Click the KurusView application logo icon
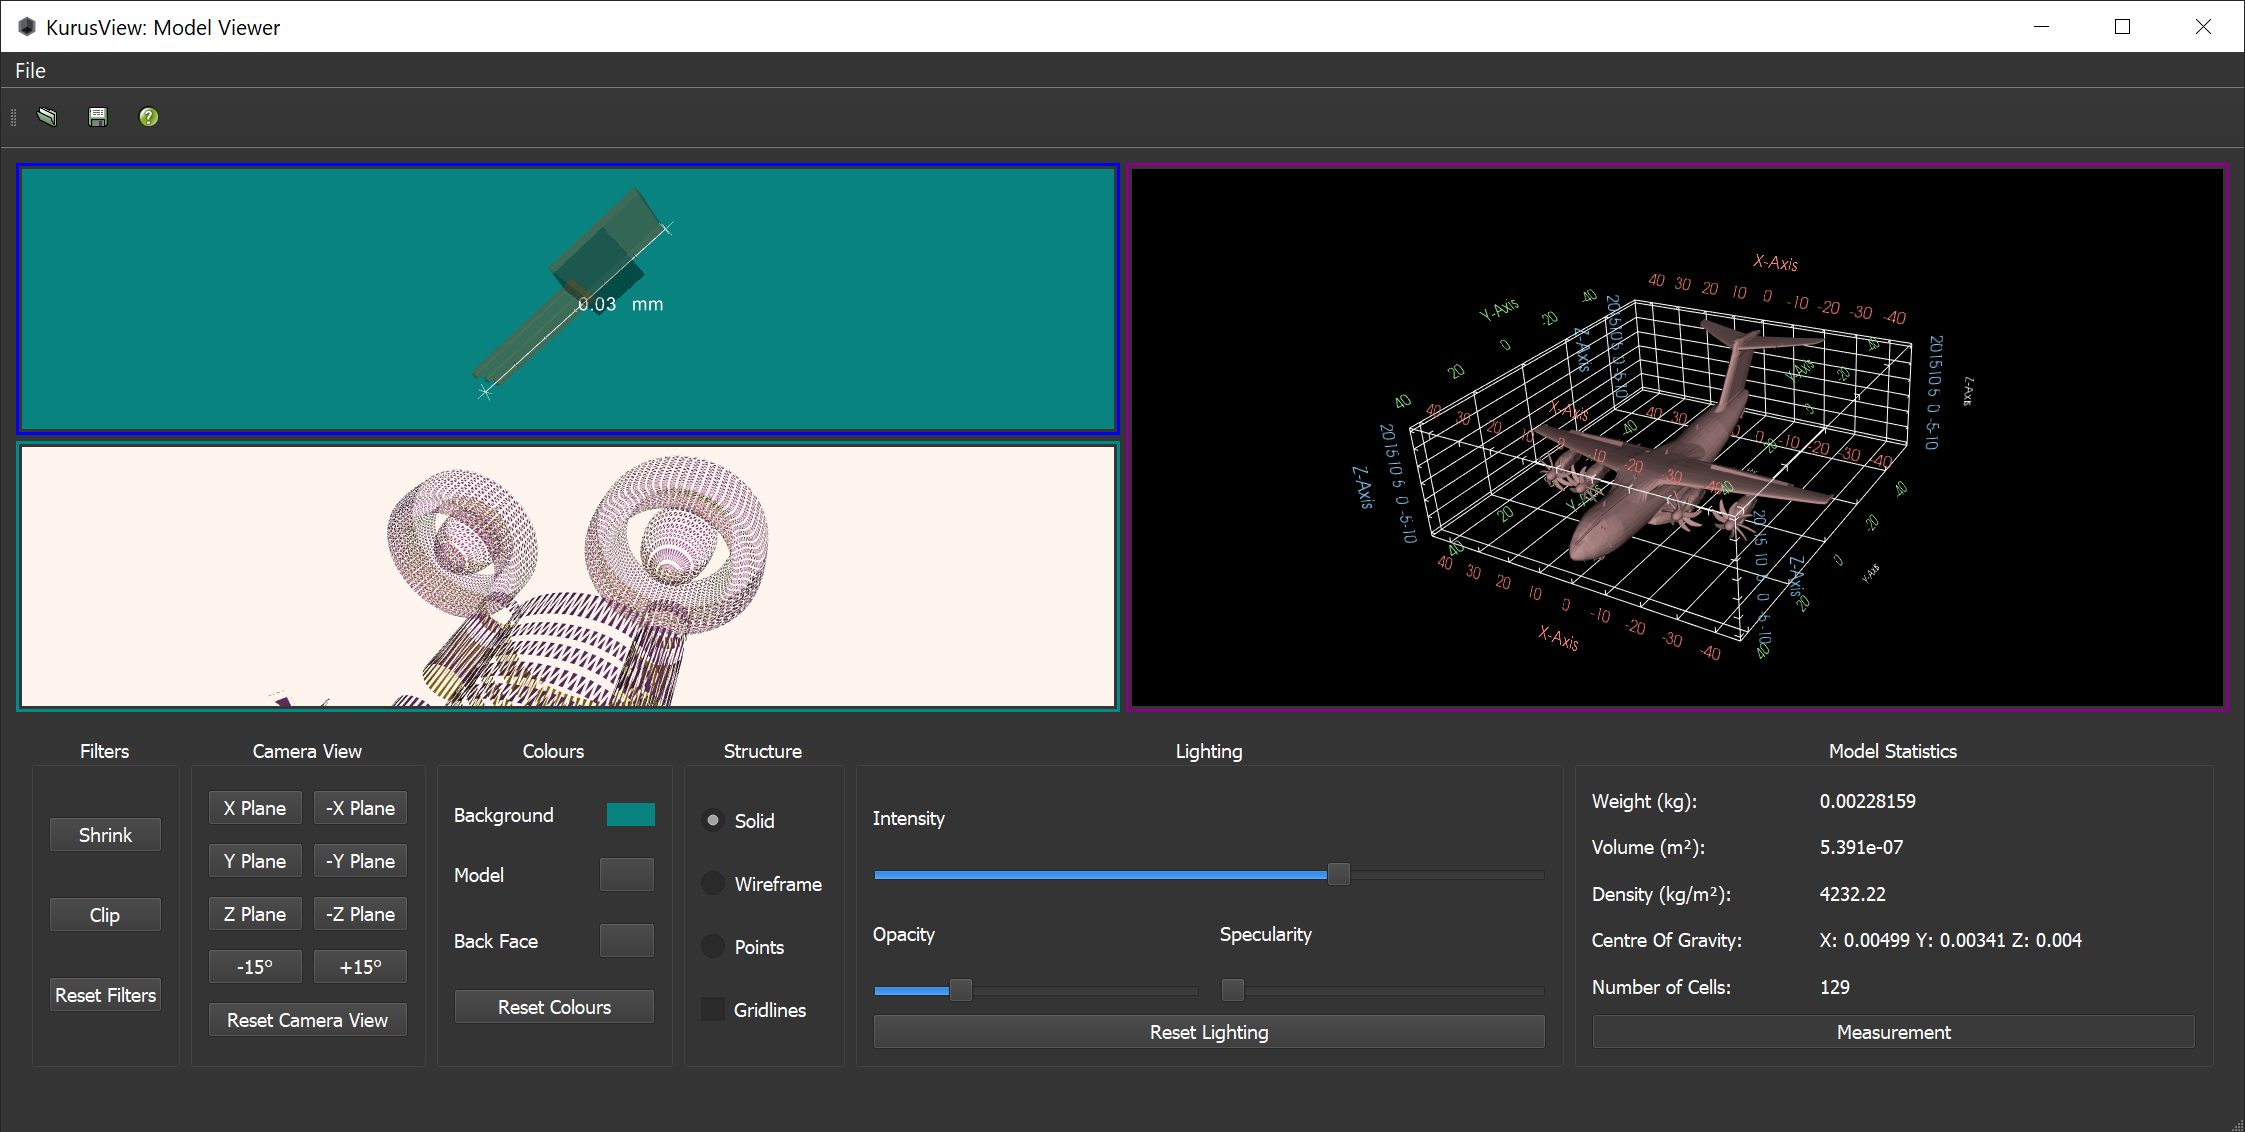2245x1132 pixels. [27, 27]
